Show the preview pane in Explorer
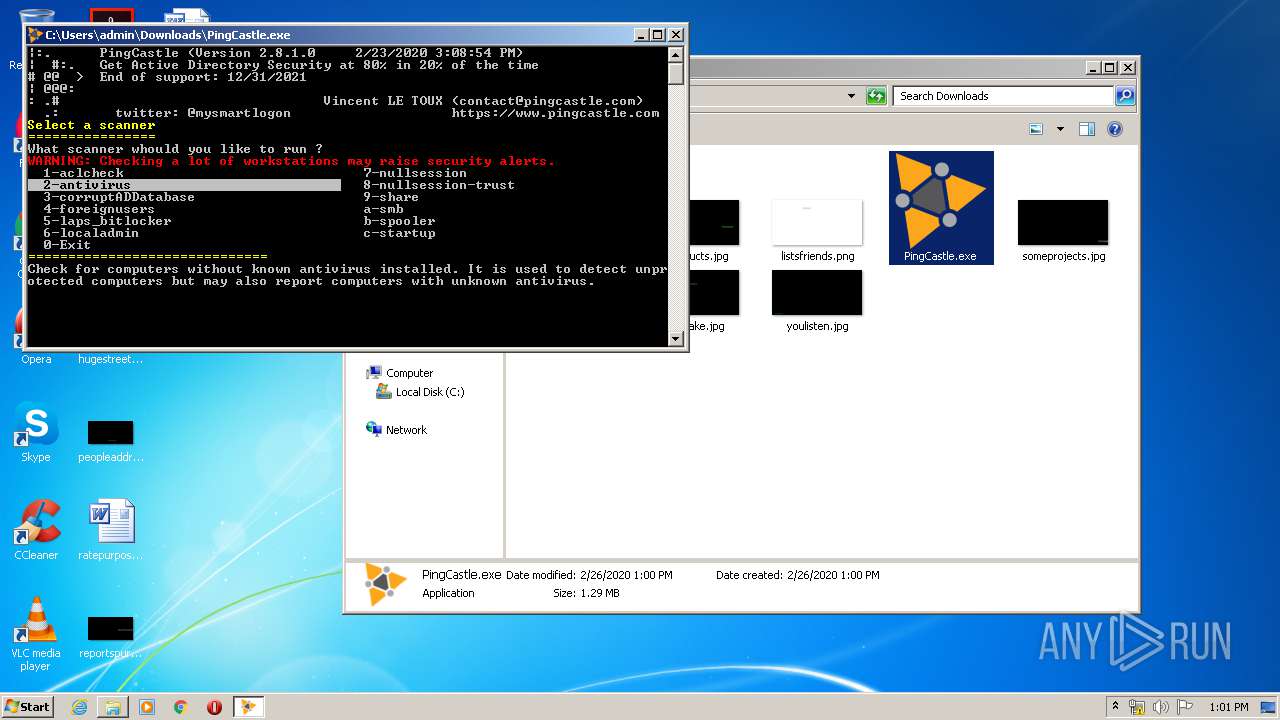This screenshot has width=1280, height=720. pyautogui.click(x=1087, y=129)
